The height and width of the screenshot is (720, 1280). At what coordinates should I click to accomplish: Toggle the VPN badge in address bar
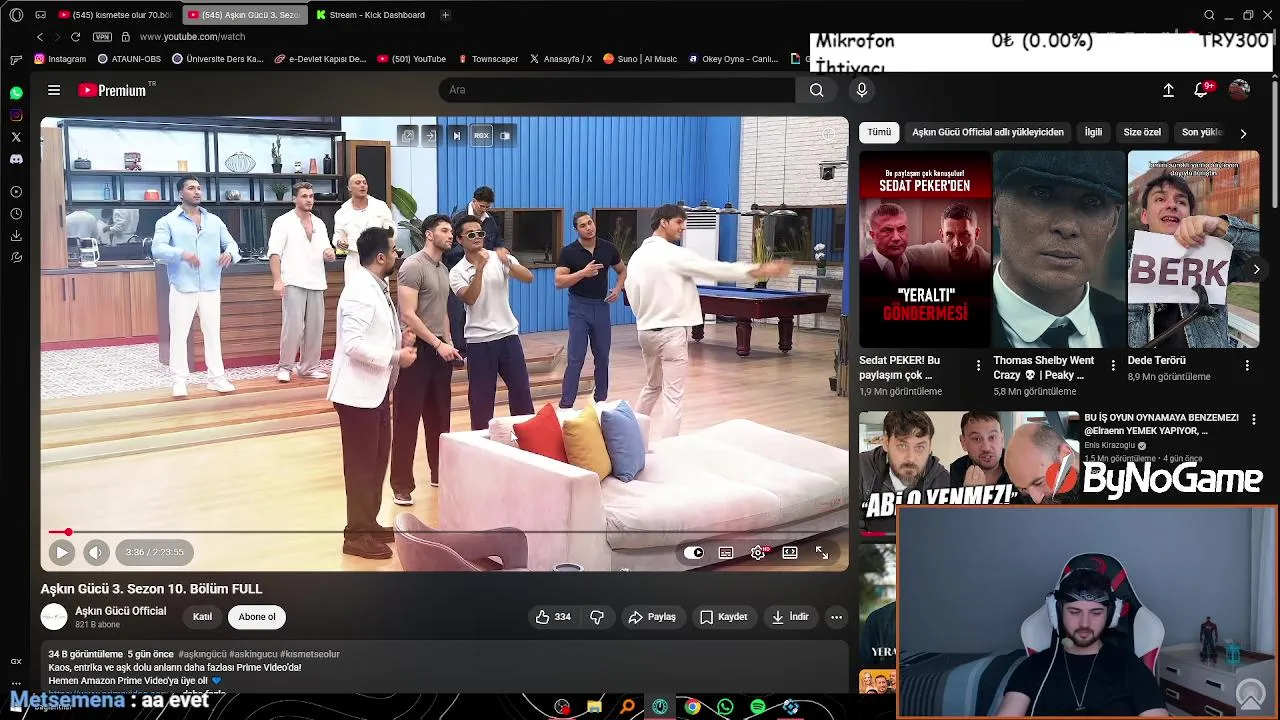[x=102, y=37]
